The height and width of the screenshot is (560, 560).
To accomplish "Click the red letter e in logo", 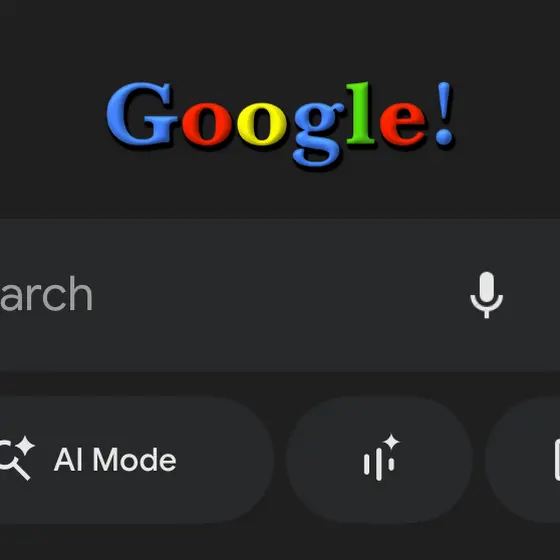I will click(403, 124).
